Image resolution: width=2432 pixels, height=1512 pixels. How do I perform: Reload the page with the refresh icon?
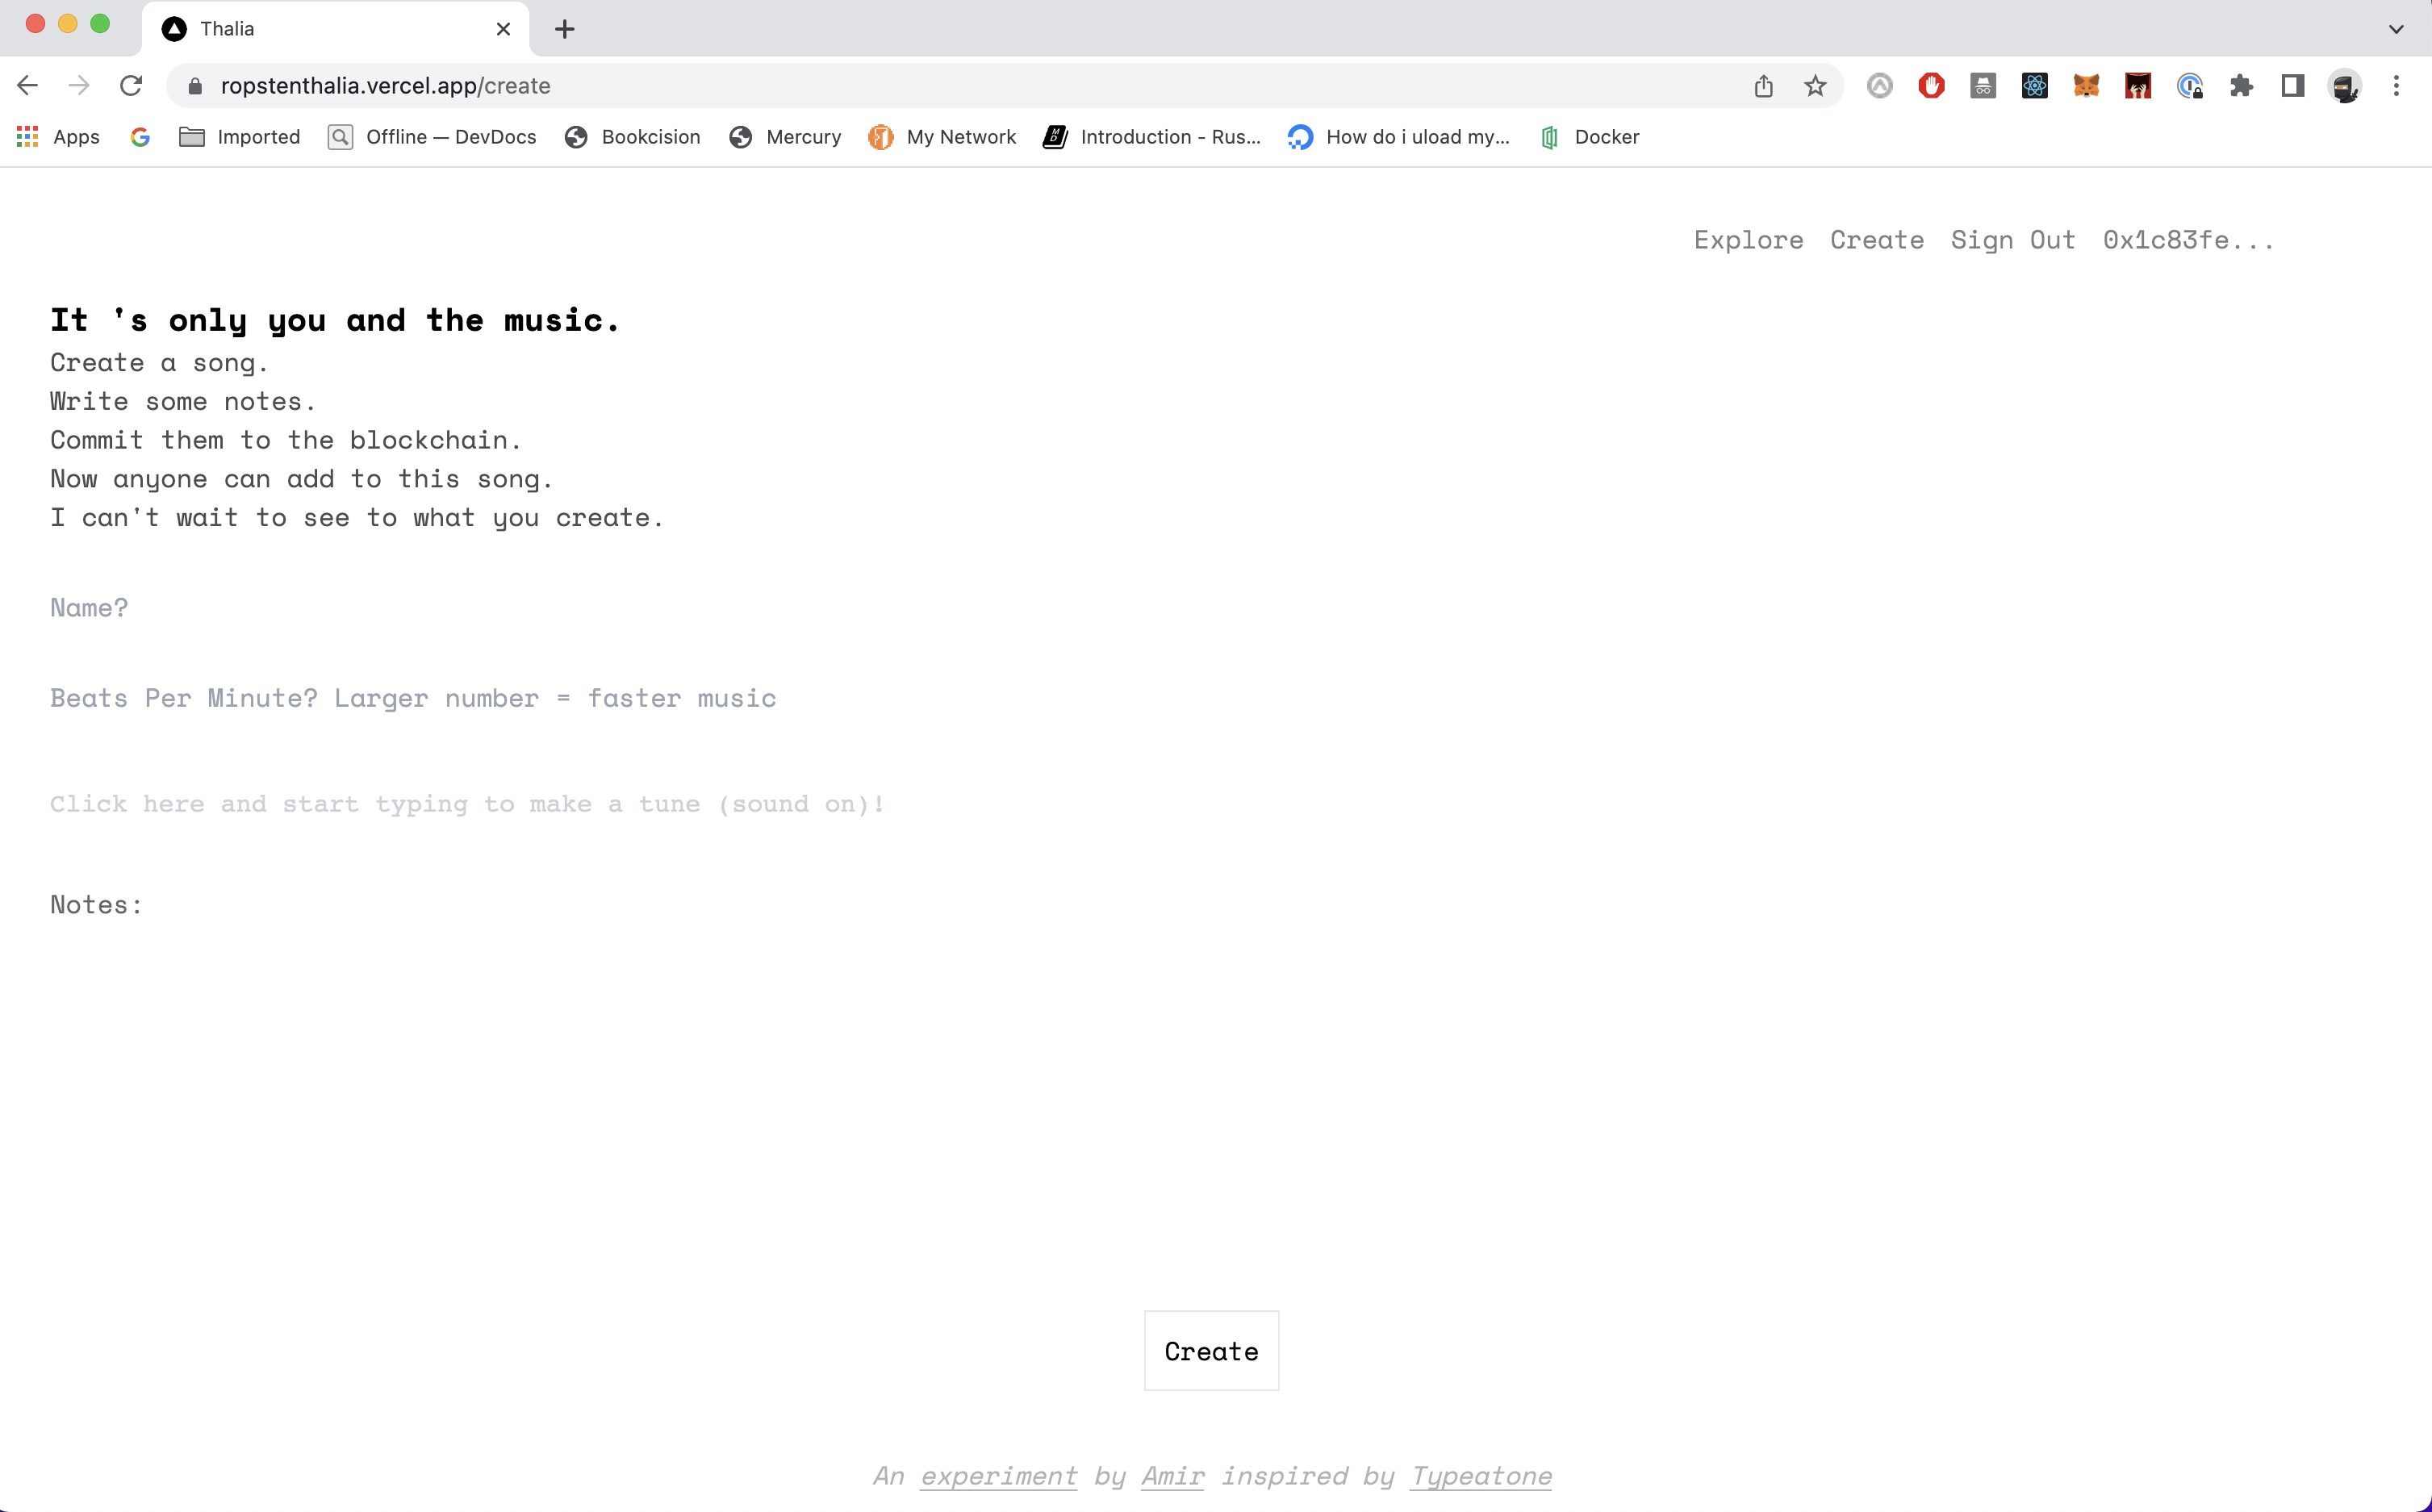tap(131, 86)
